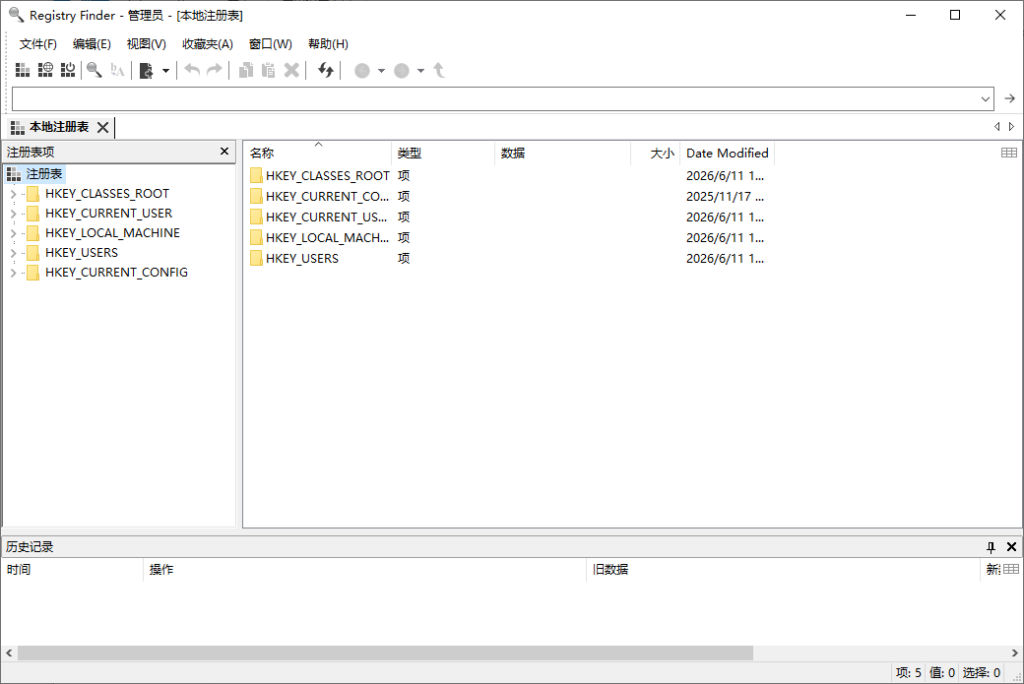Click the import/export document icon
The image size is (1024, 684).
146,70
